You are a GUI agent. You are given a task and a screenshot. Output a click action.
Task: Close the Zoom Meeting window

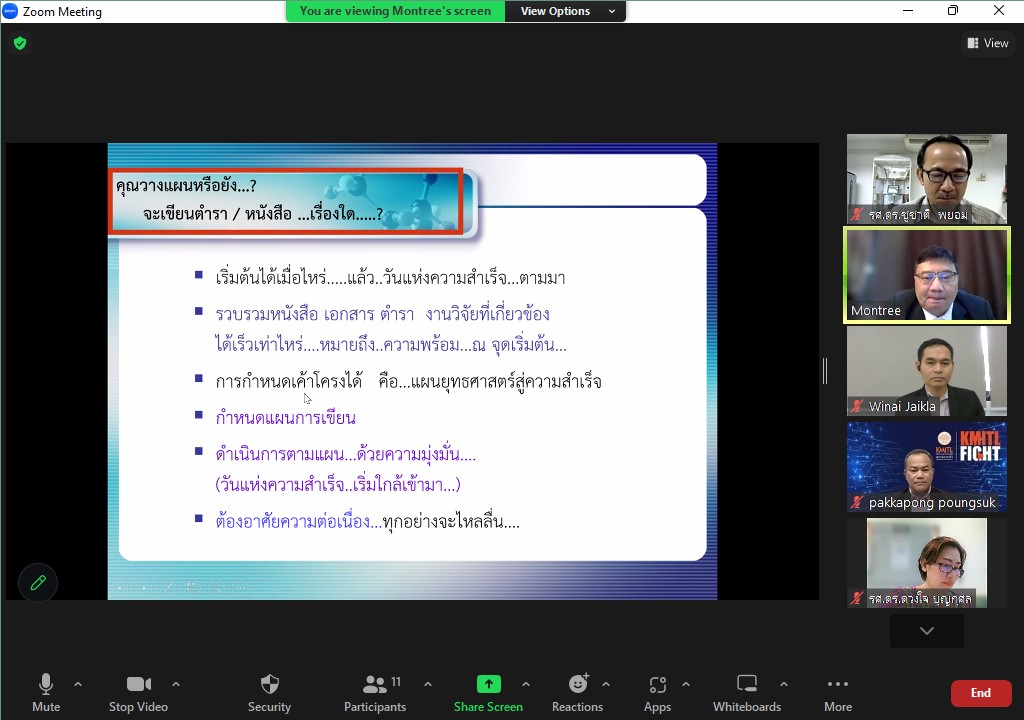999,10
